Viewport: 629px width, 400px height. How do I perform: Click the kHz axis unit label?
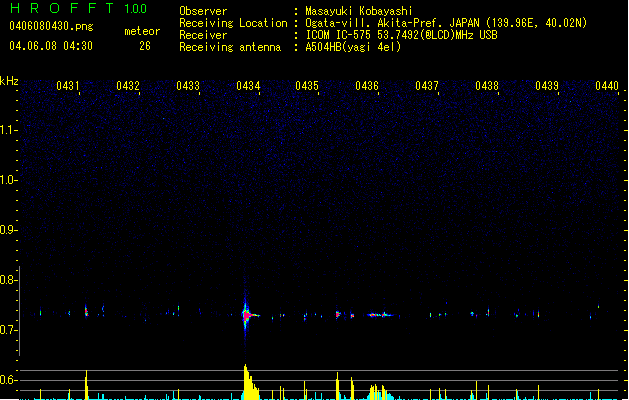pos(9,81)
